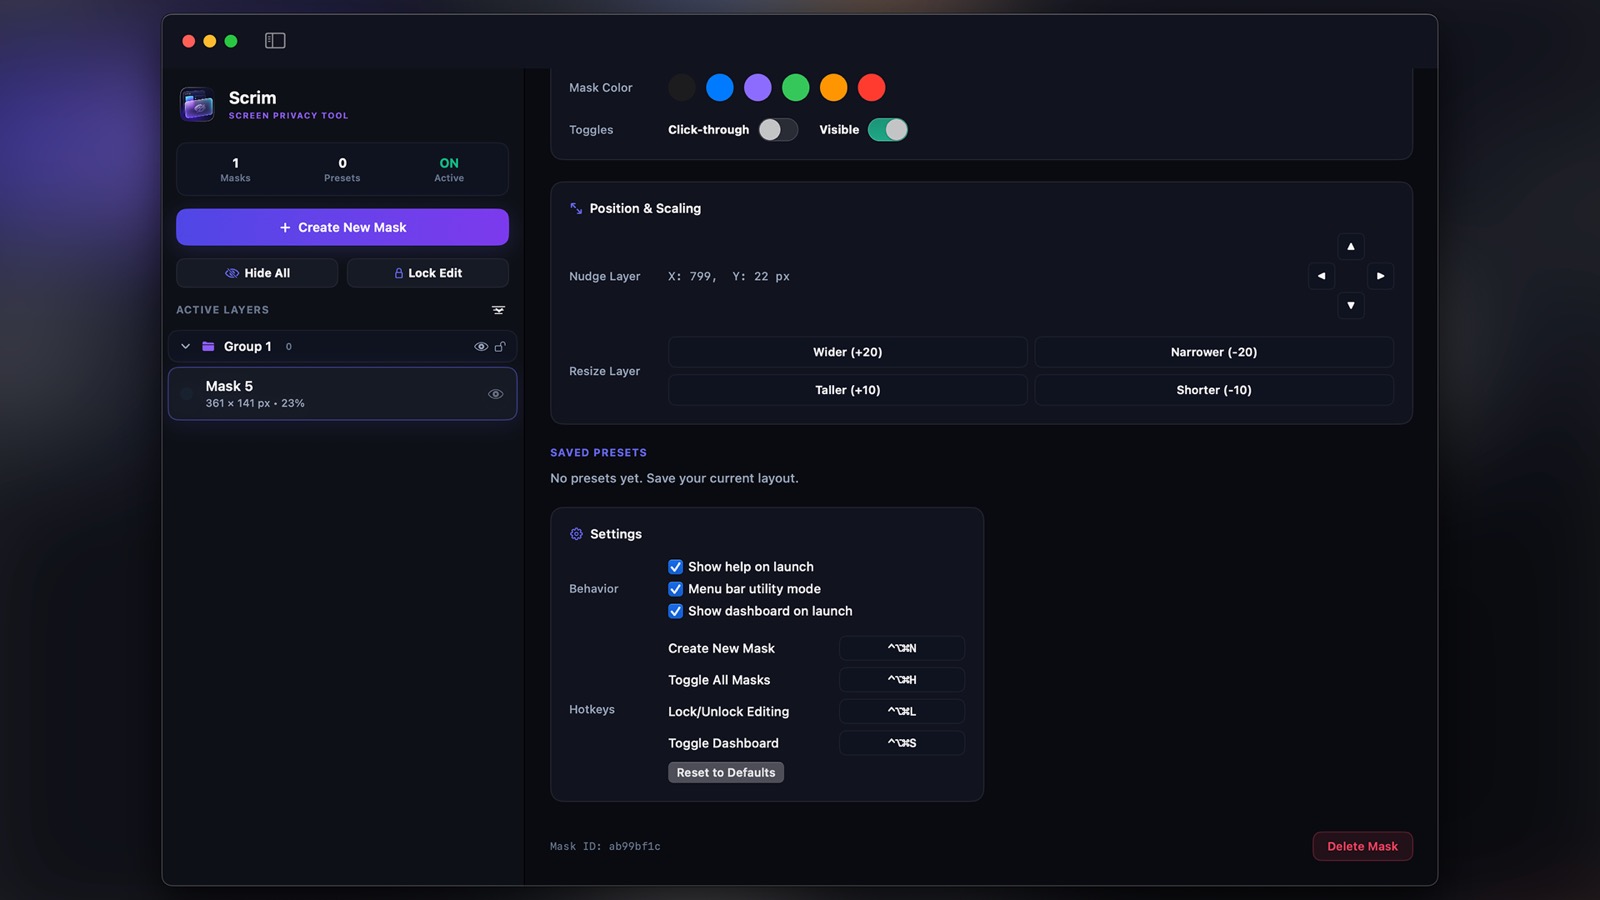Nudge layer up with arrow
1600x900 pixels.
point(1351,246)
